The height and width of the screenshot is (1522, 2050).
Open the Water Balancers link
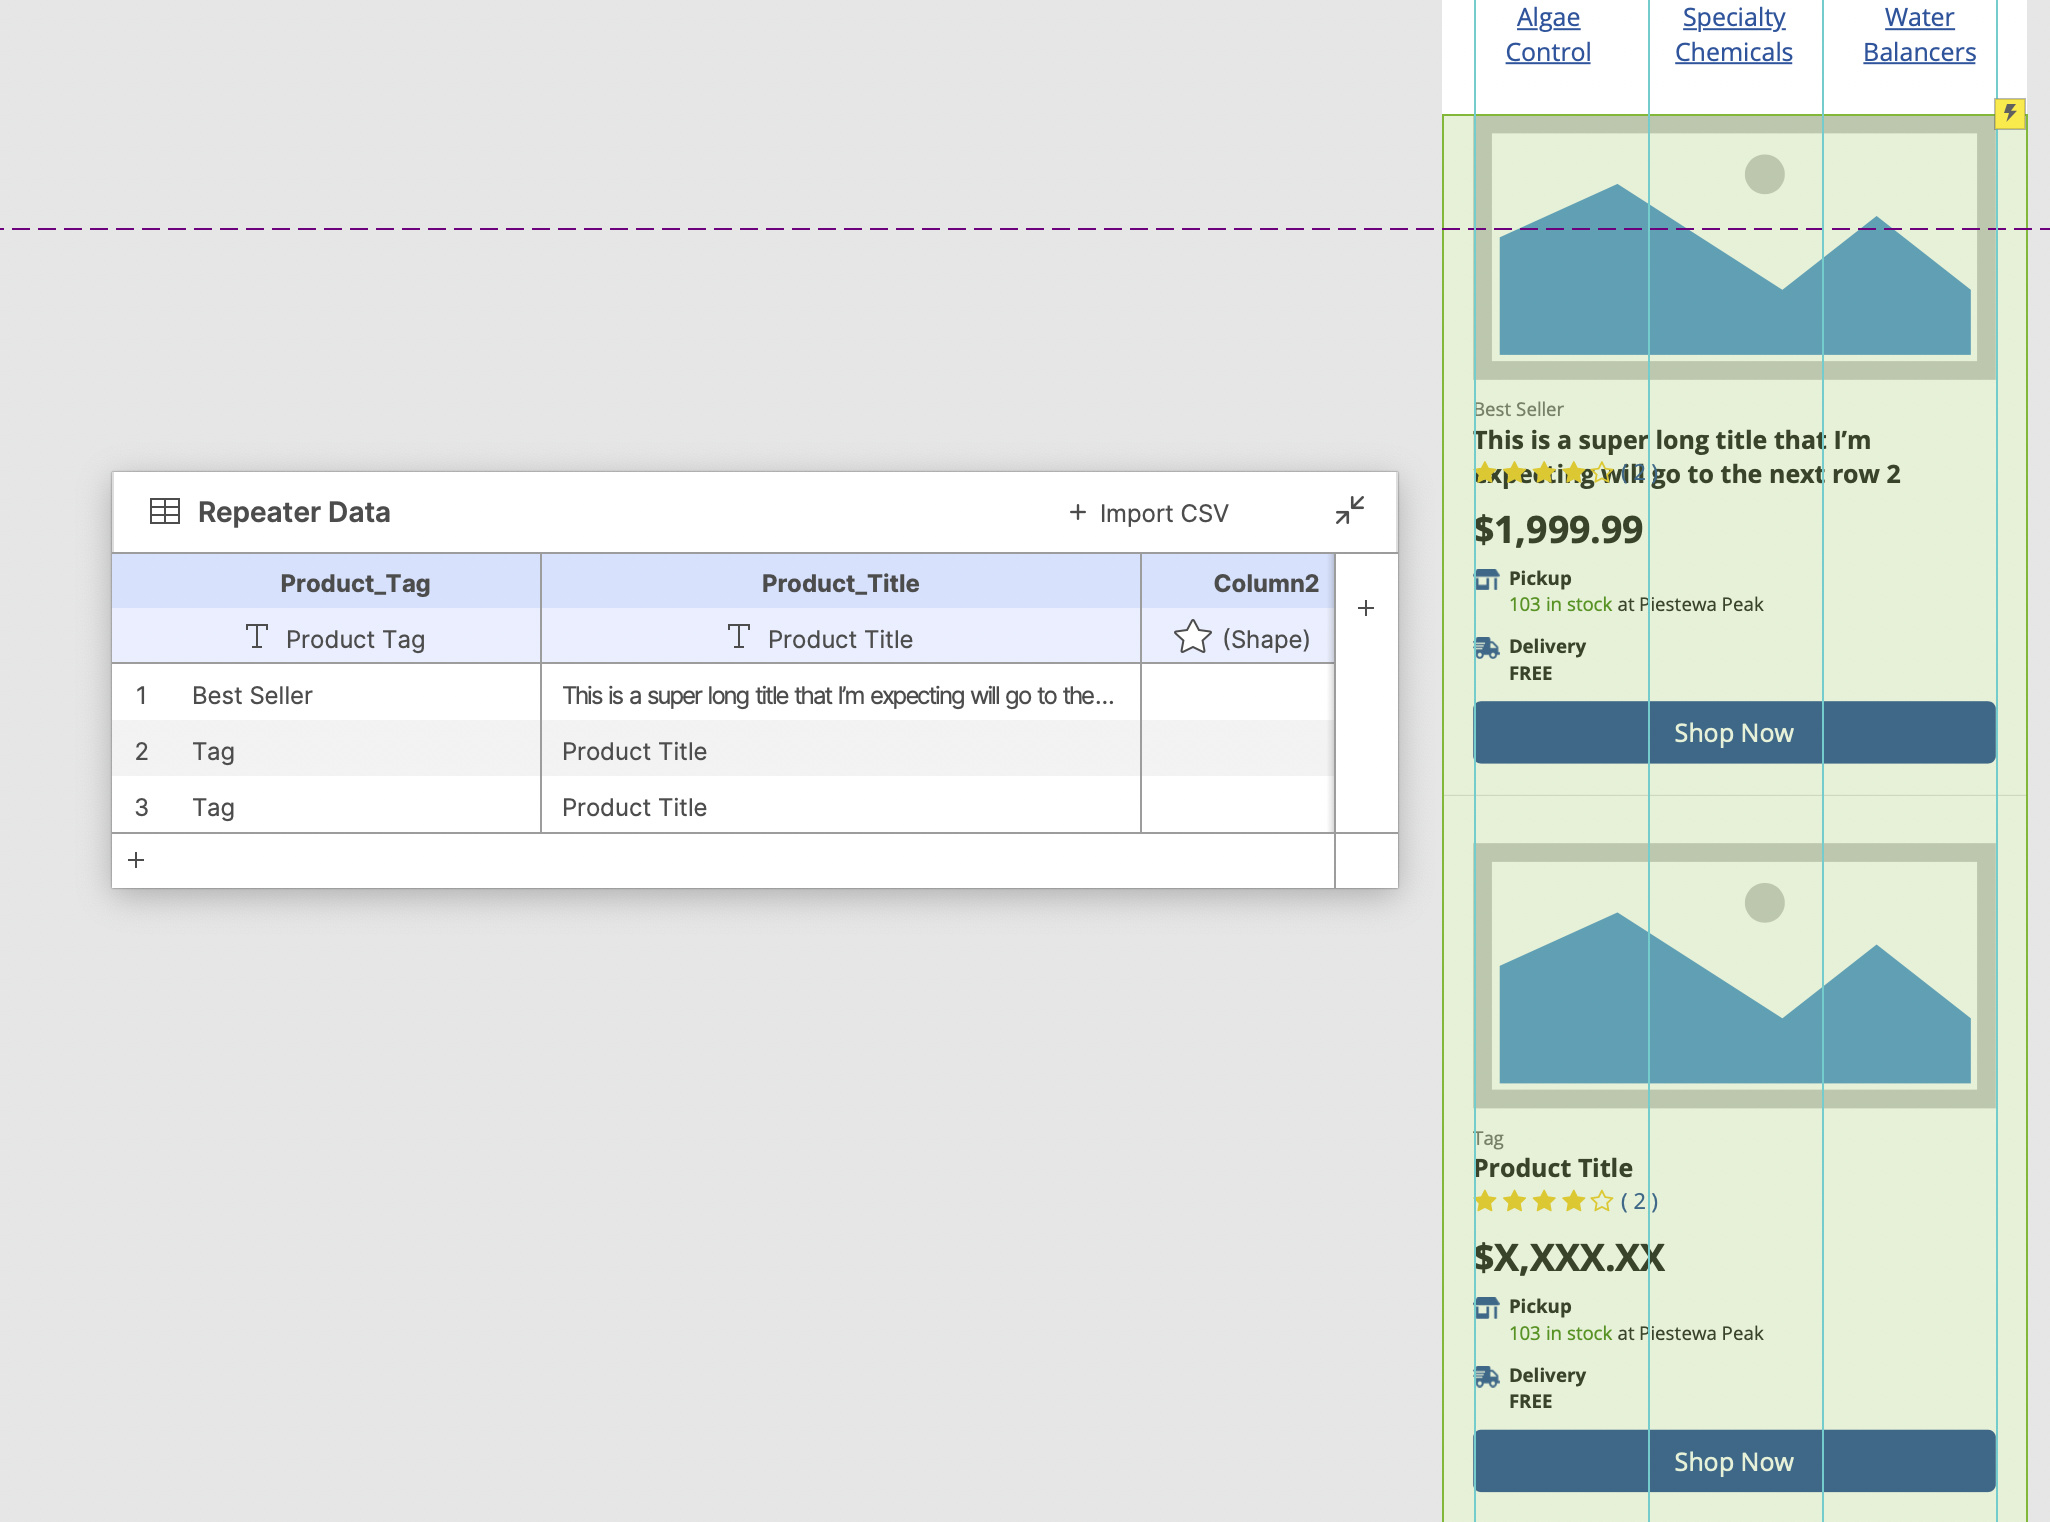click(1919, 35)
